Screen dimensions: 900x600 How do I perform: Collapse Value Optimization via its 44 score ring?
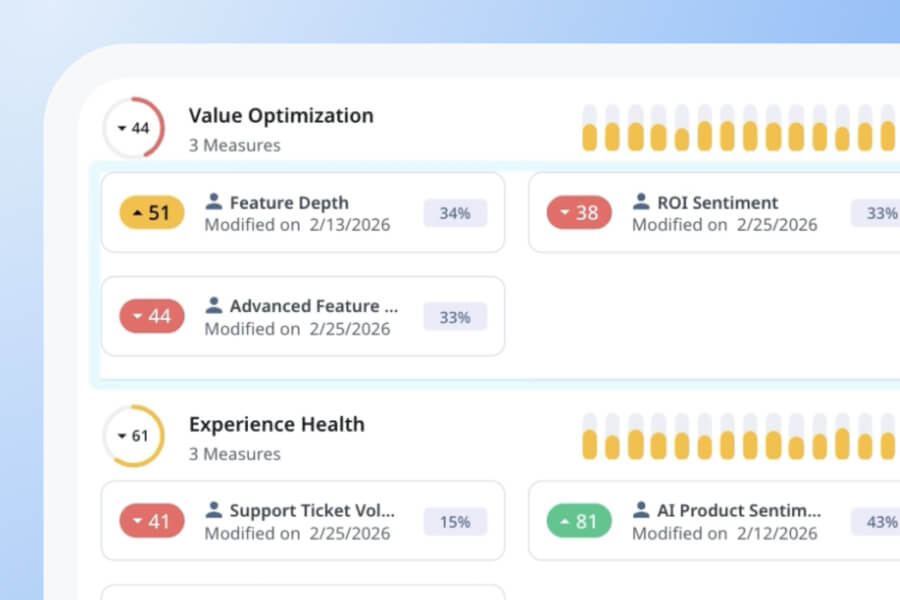coord(134,127)
